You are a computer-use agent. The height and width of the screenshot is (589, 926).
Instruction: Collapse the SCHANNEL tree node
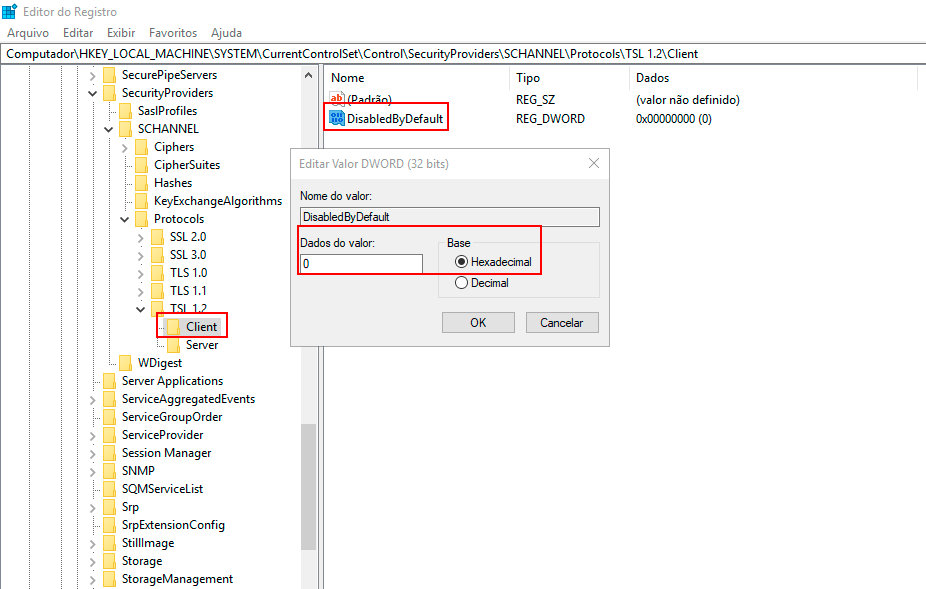pyautogui.click(x=109, y=129)
